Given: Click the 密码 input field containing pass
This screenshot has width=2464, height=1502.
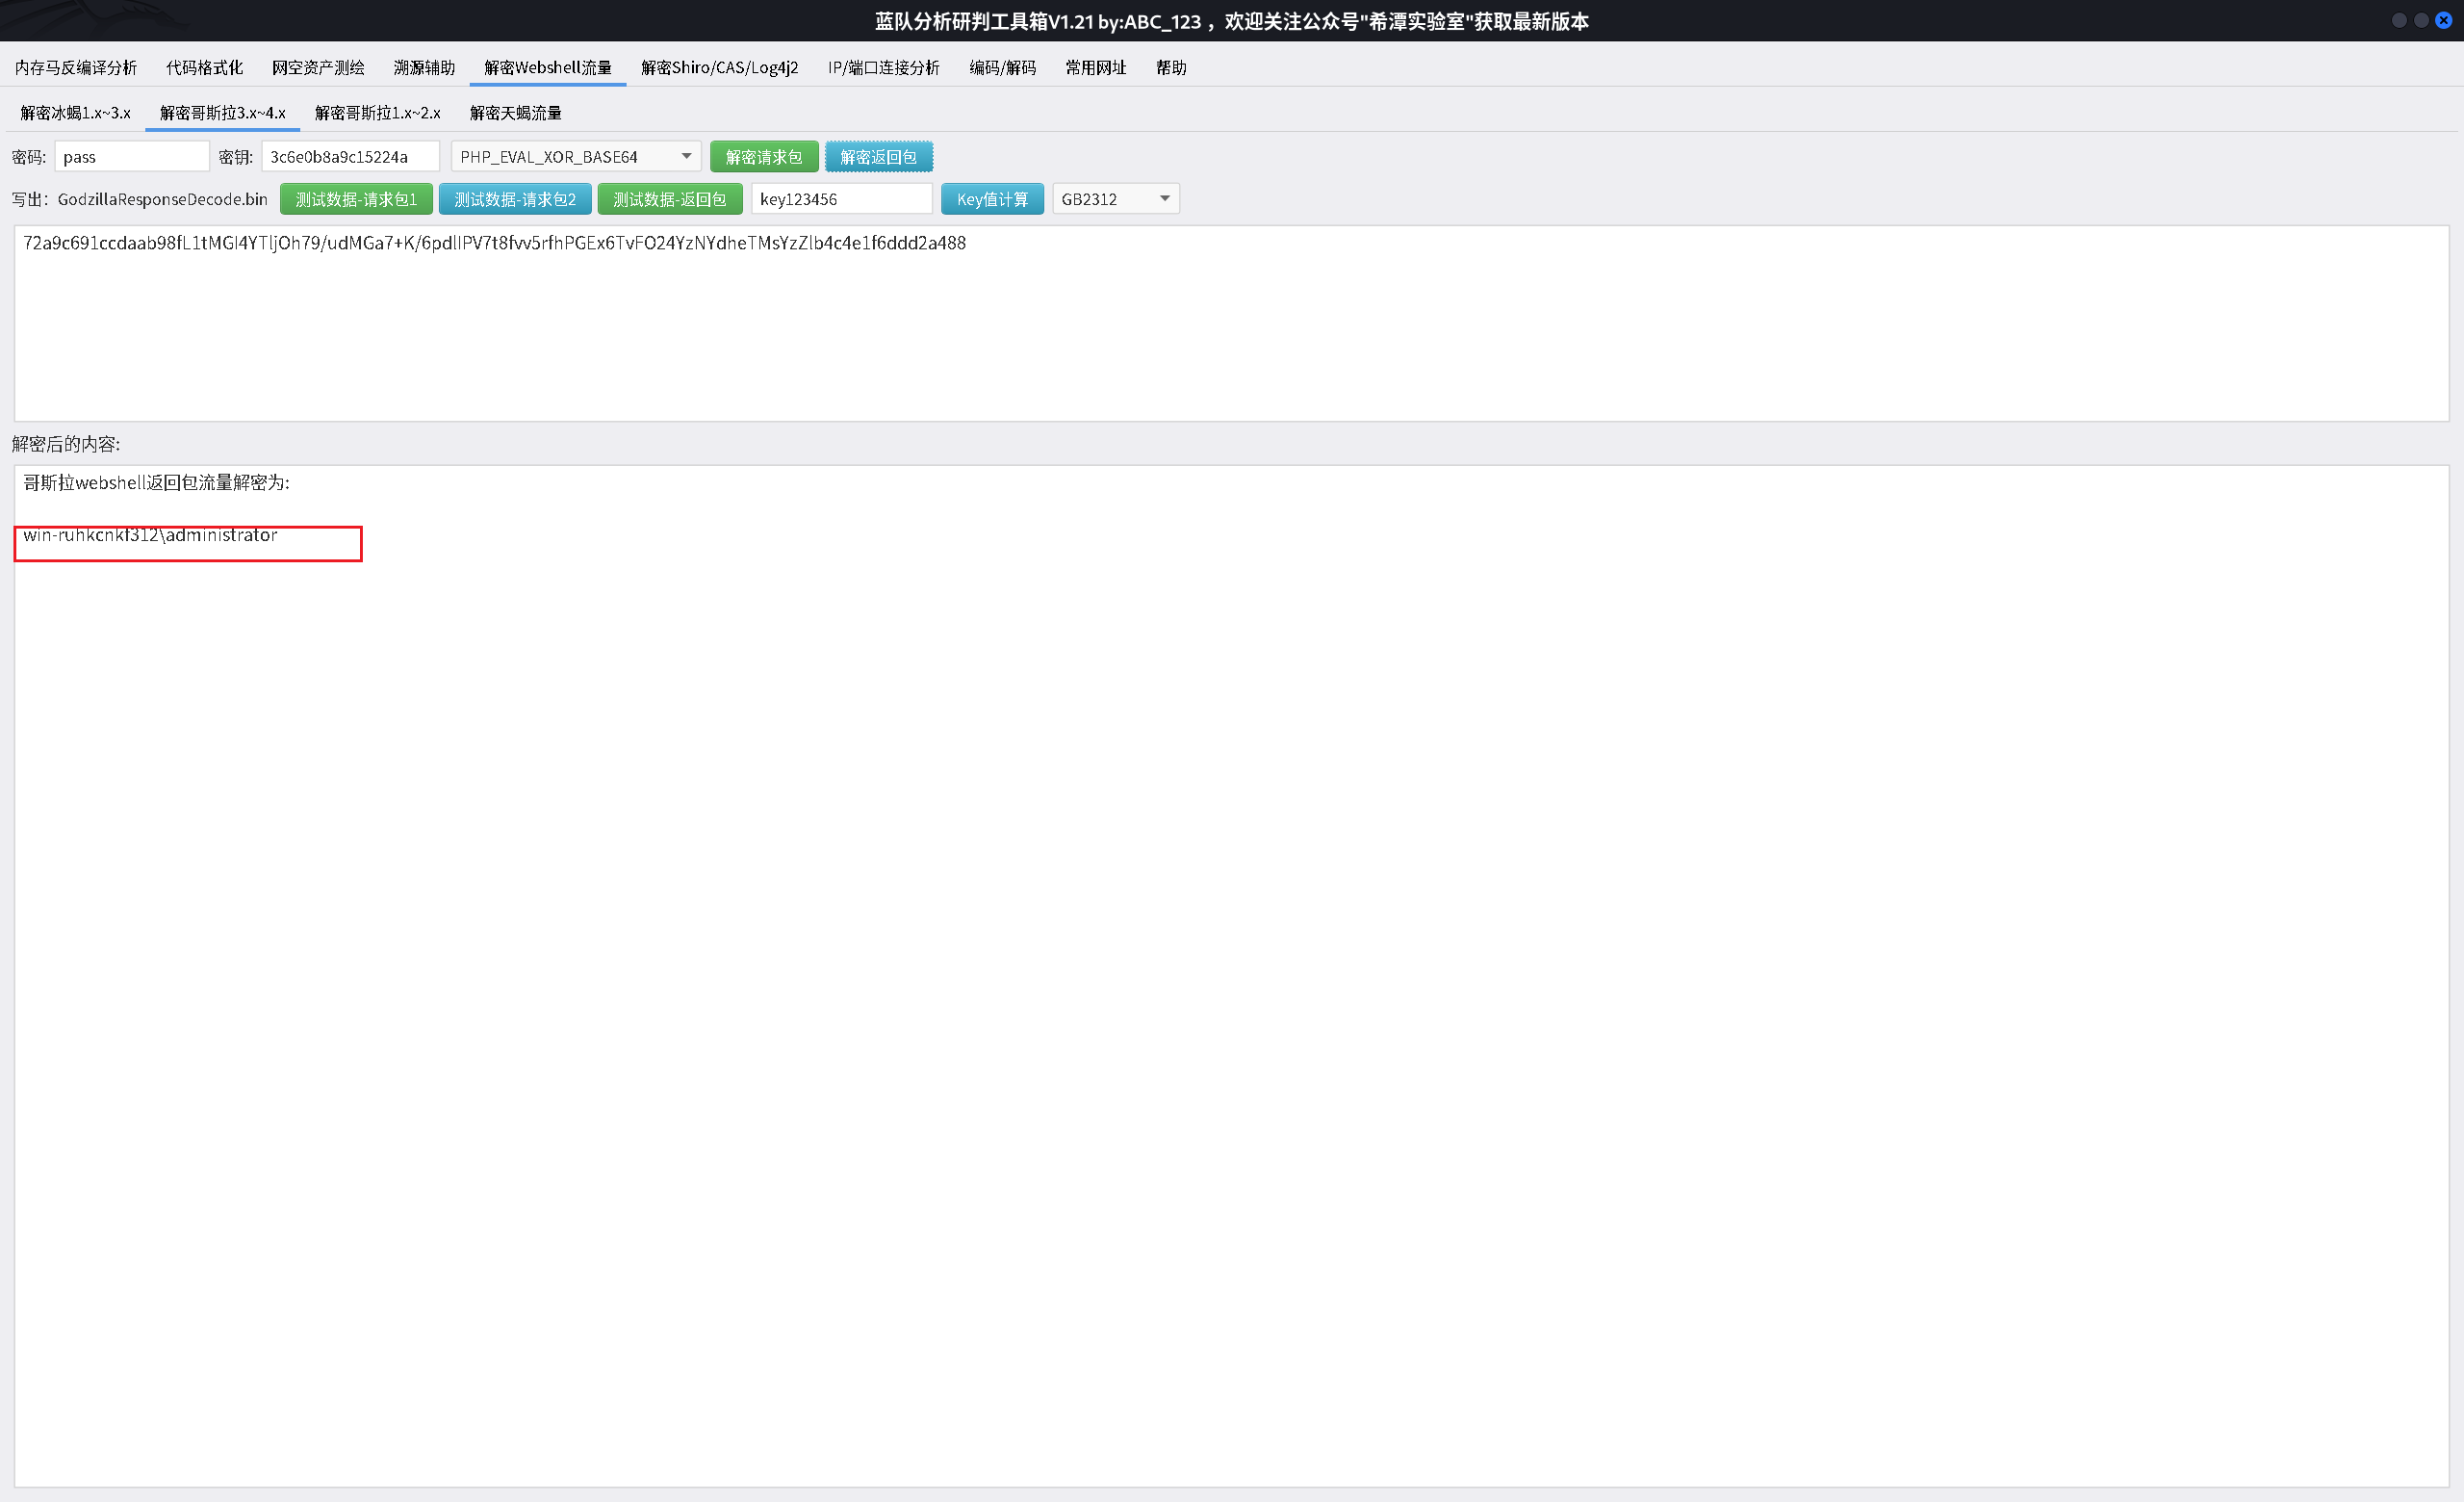Looking at the screenshot, I should (x=131, y=157).
